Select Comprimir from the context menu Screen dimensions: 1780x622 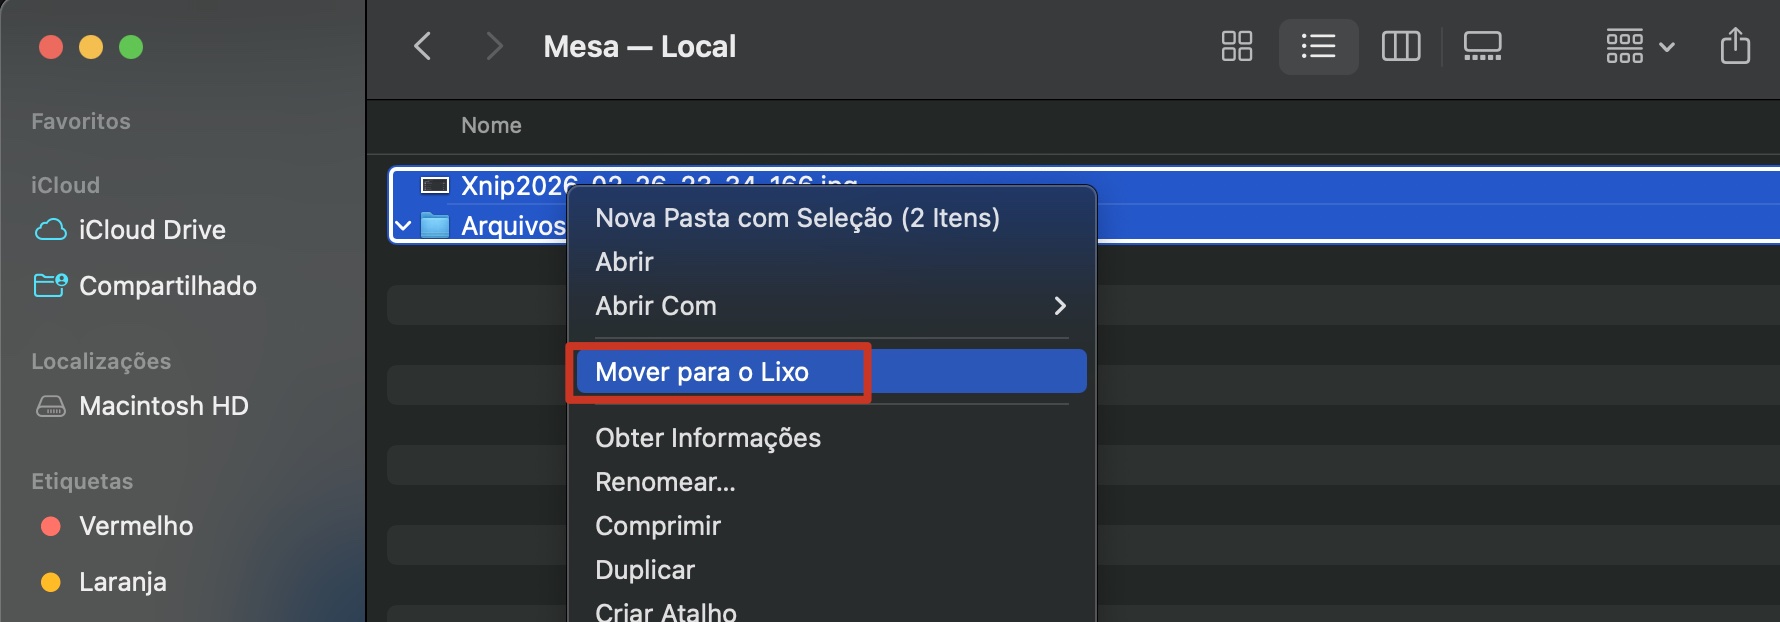point(658,525)
